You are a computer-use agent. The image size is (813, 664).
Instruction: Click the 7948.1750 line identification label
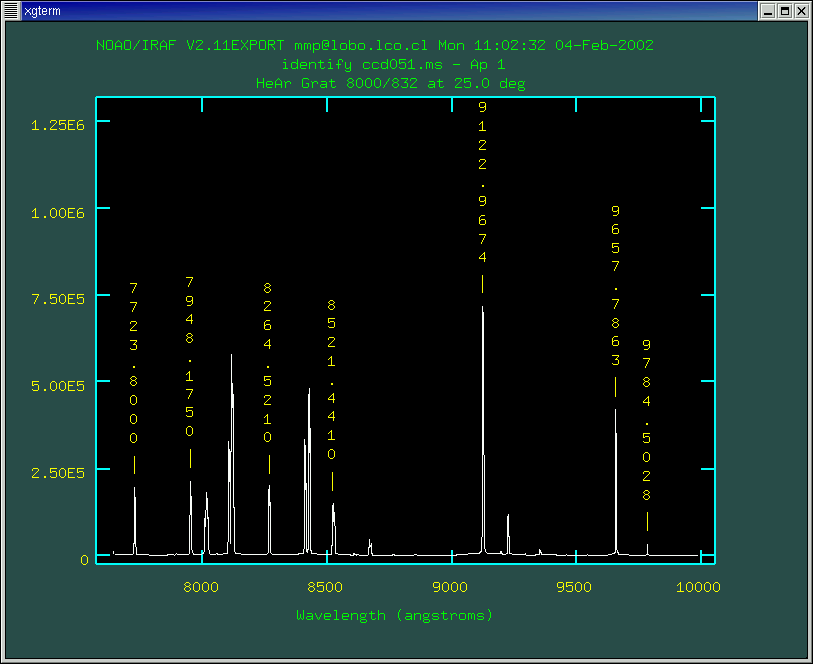click(x=190, y=357)
